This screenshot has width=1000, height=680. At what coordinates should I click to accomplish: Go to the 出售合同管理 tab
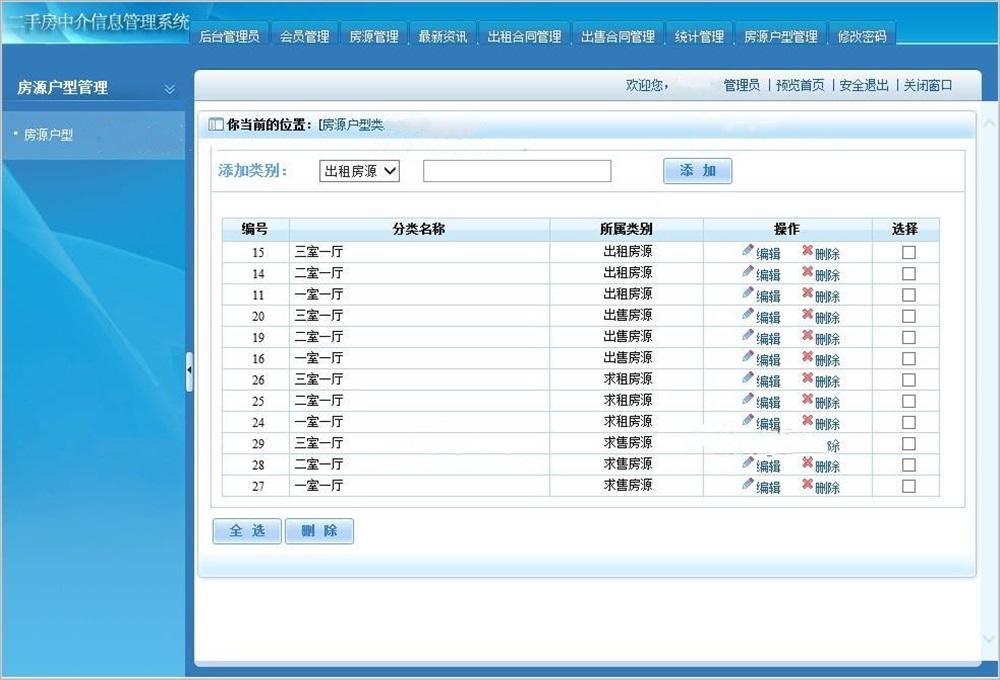[x=617, y=36]
